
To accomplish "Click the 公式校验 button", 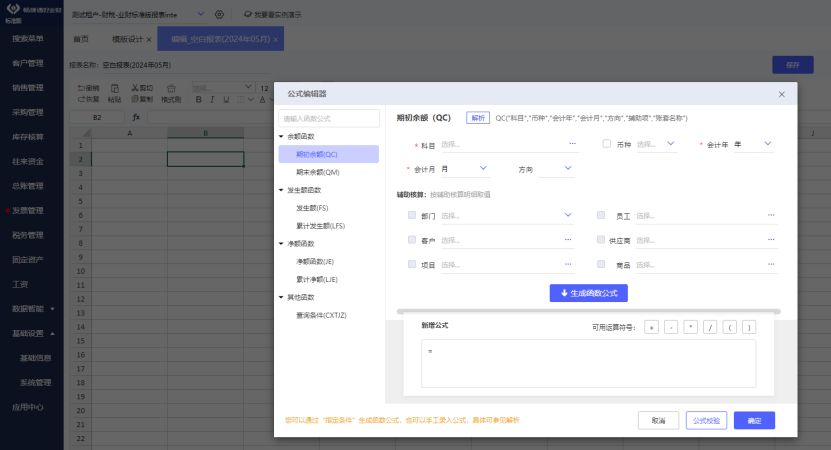I will pyautogui.click(x=705, y=420).
